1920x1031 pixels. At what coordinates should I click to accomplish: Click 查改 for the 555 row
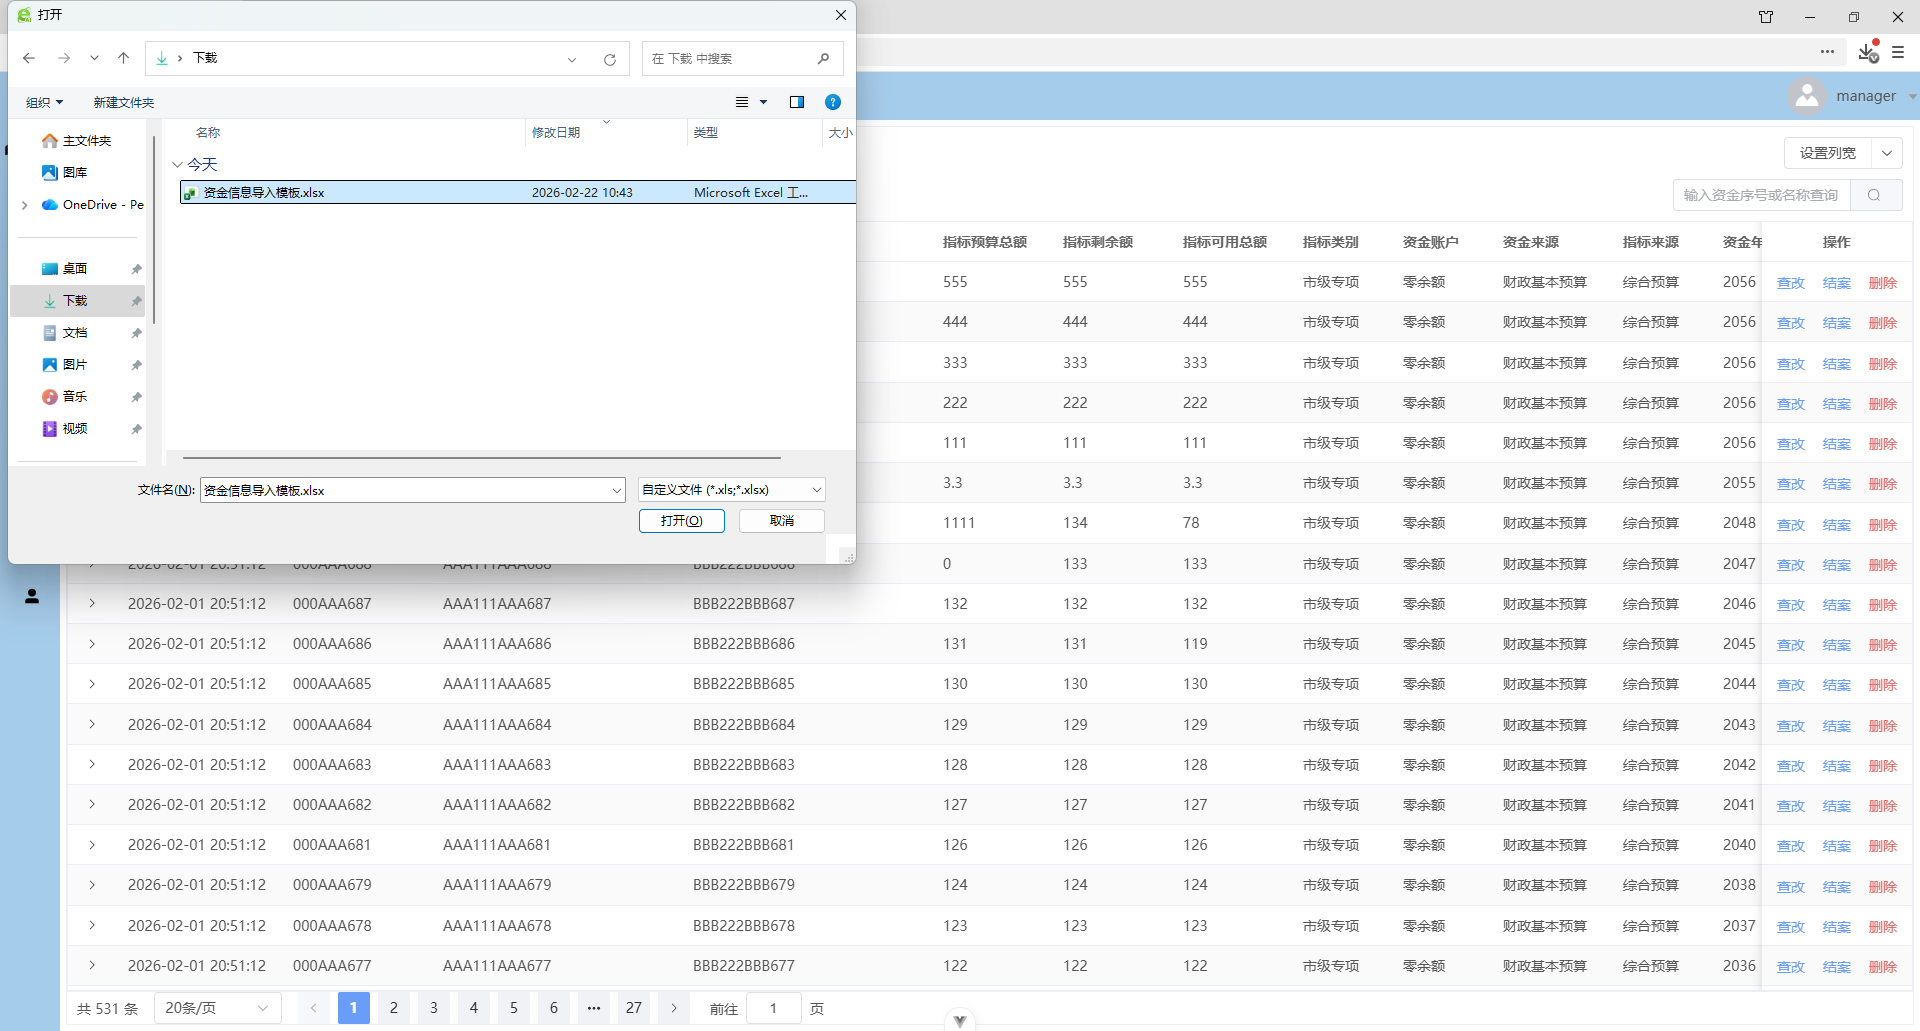click(x=1791, y=283)
